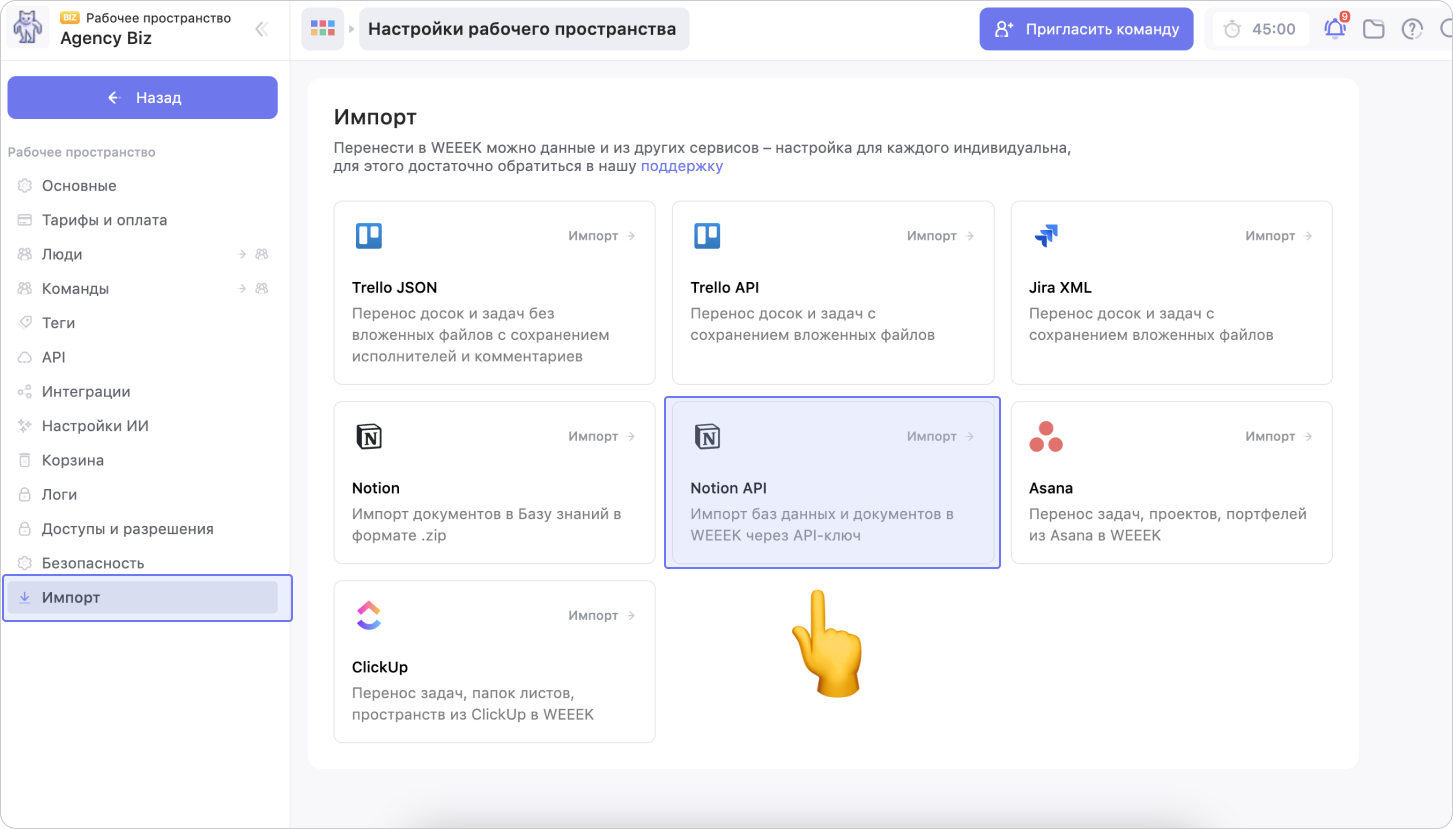Image resolution: width=1453 pixels, height=829 pixels.
Task: Click the timer stopwatch icon
Action: point(1232,29)
